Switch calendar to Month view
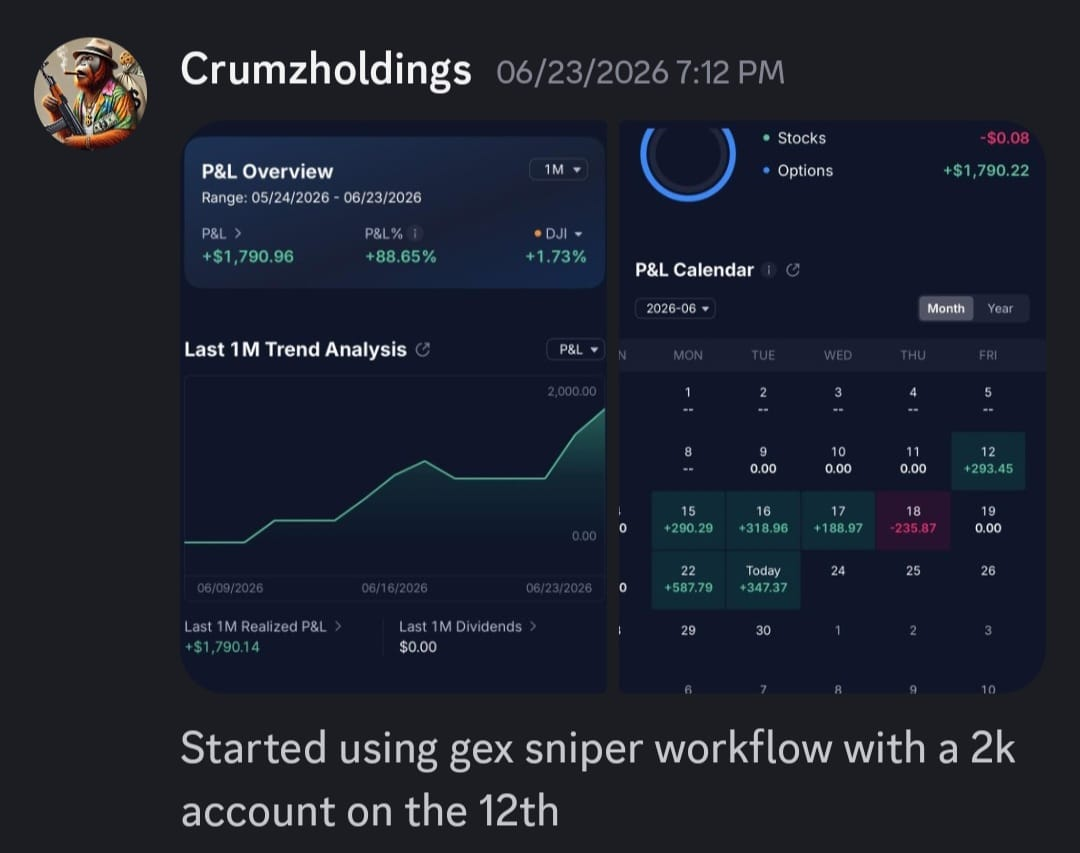This screenshot has width=1080, height=853. [x=946, y=308]
